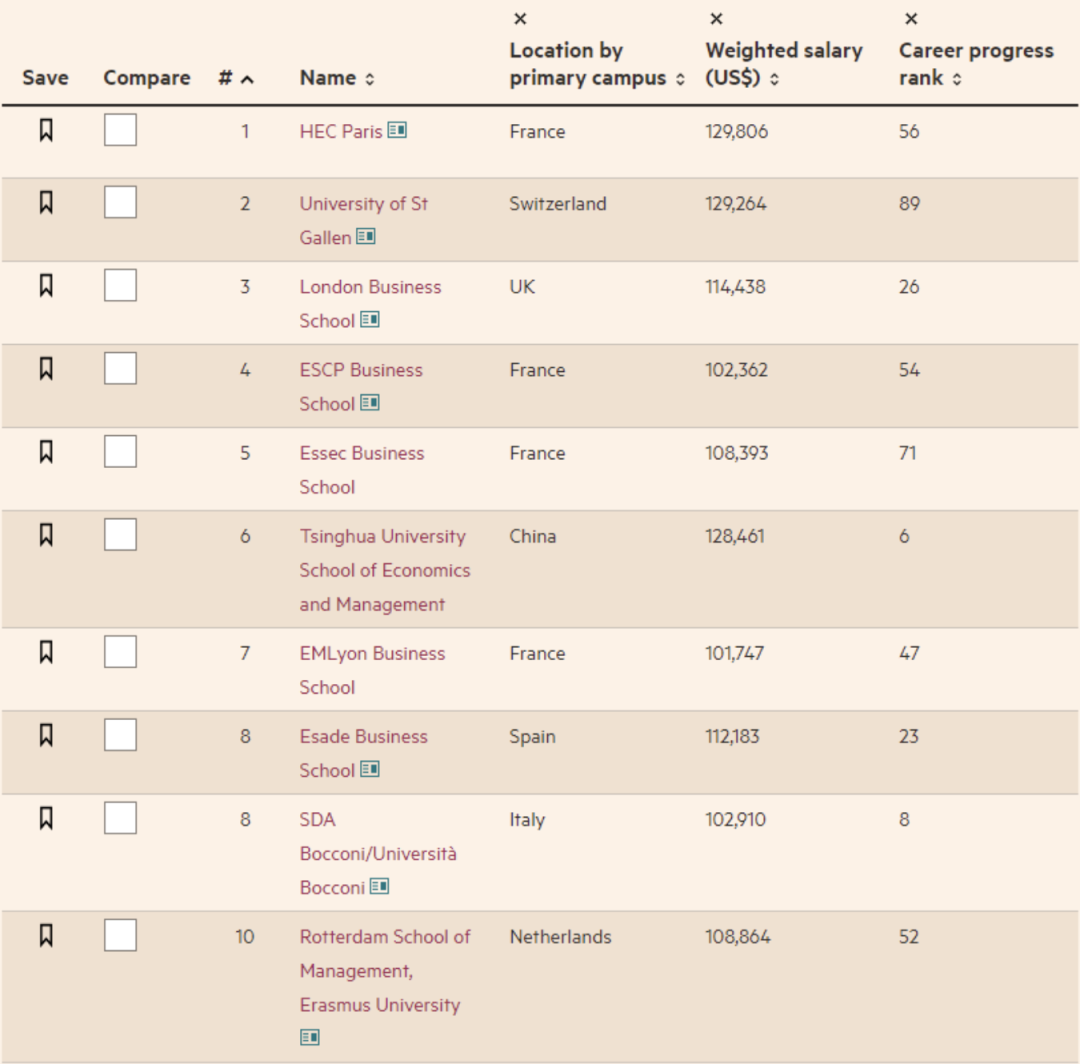Bookmark HEC Paris with the save icon
The image size is (1080, 1064).
coord(46,130)
